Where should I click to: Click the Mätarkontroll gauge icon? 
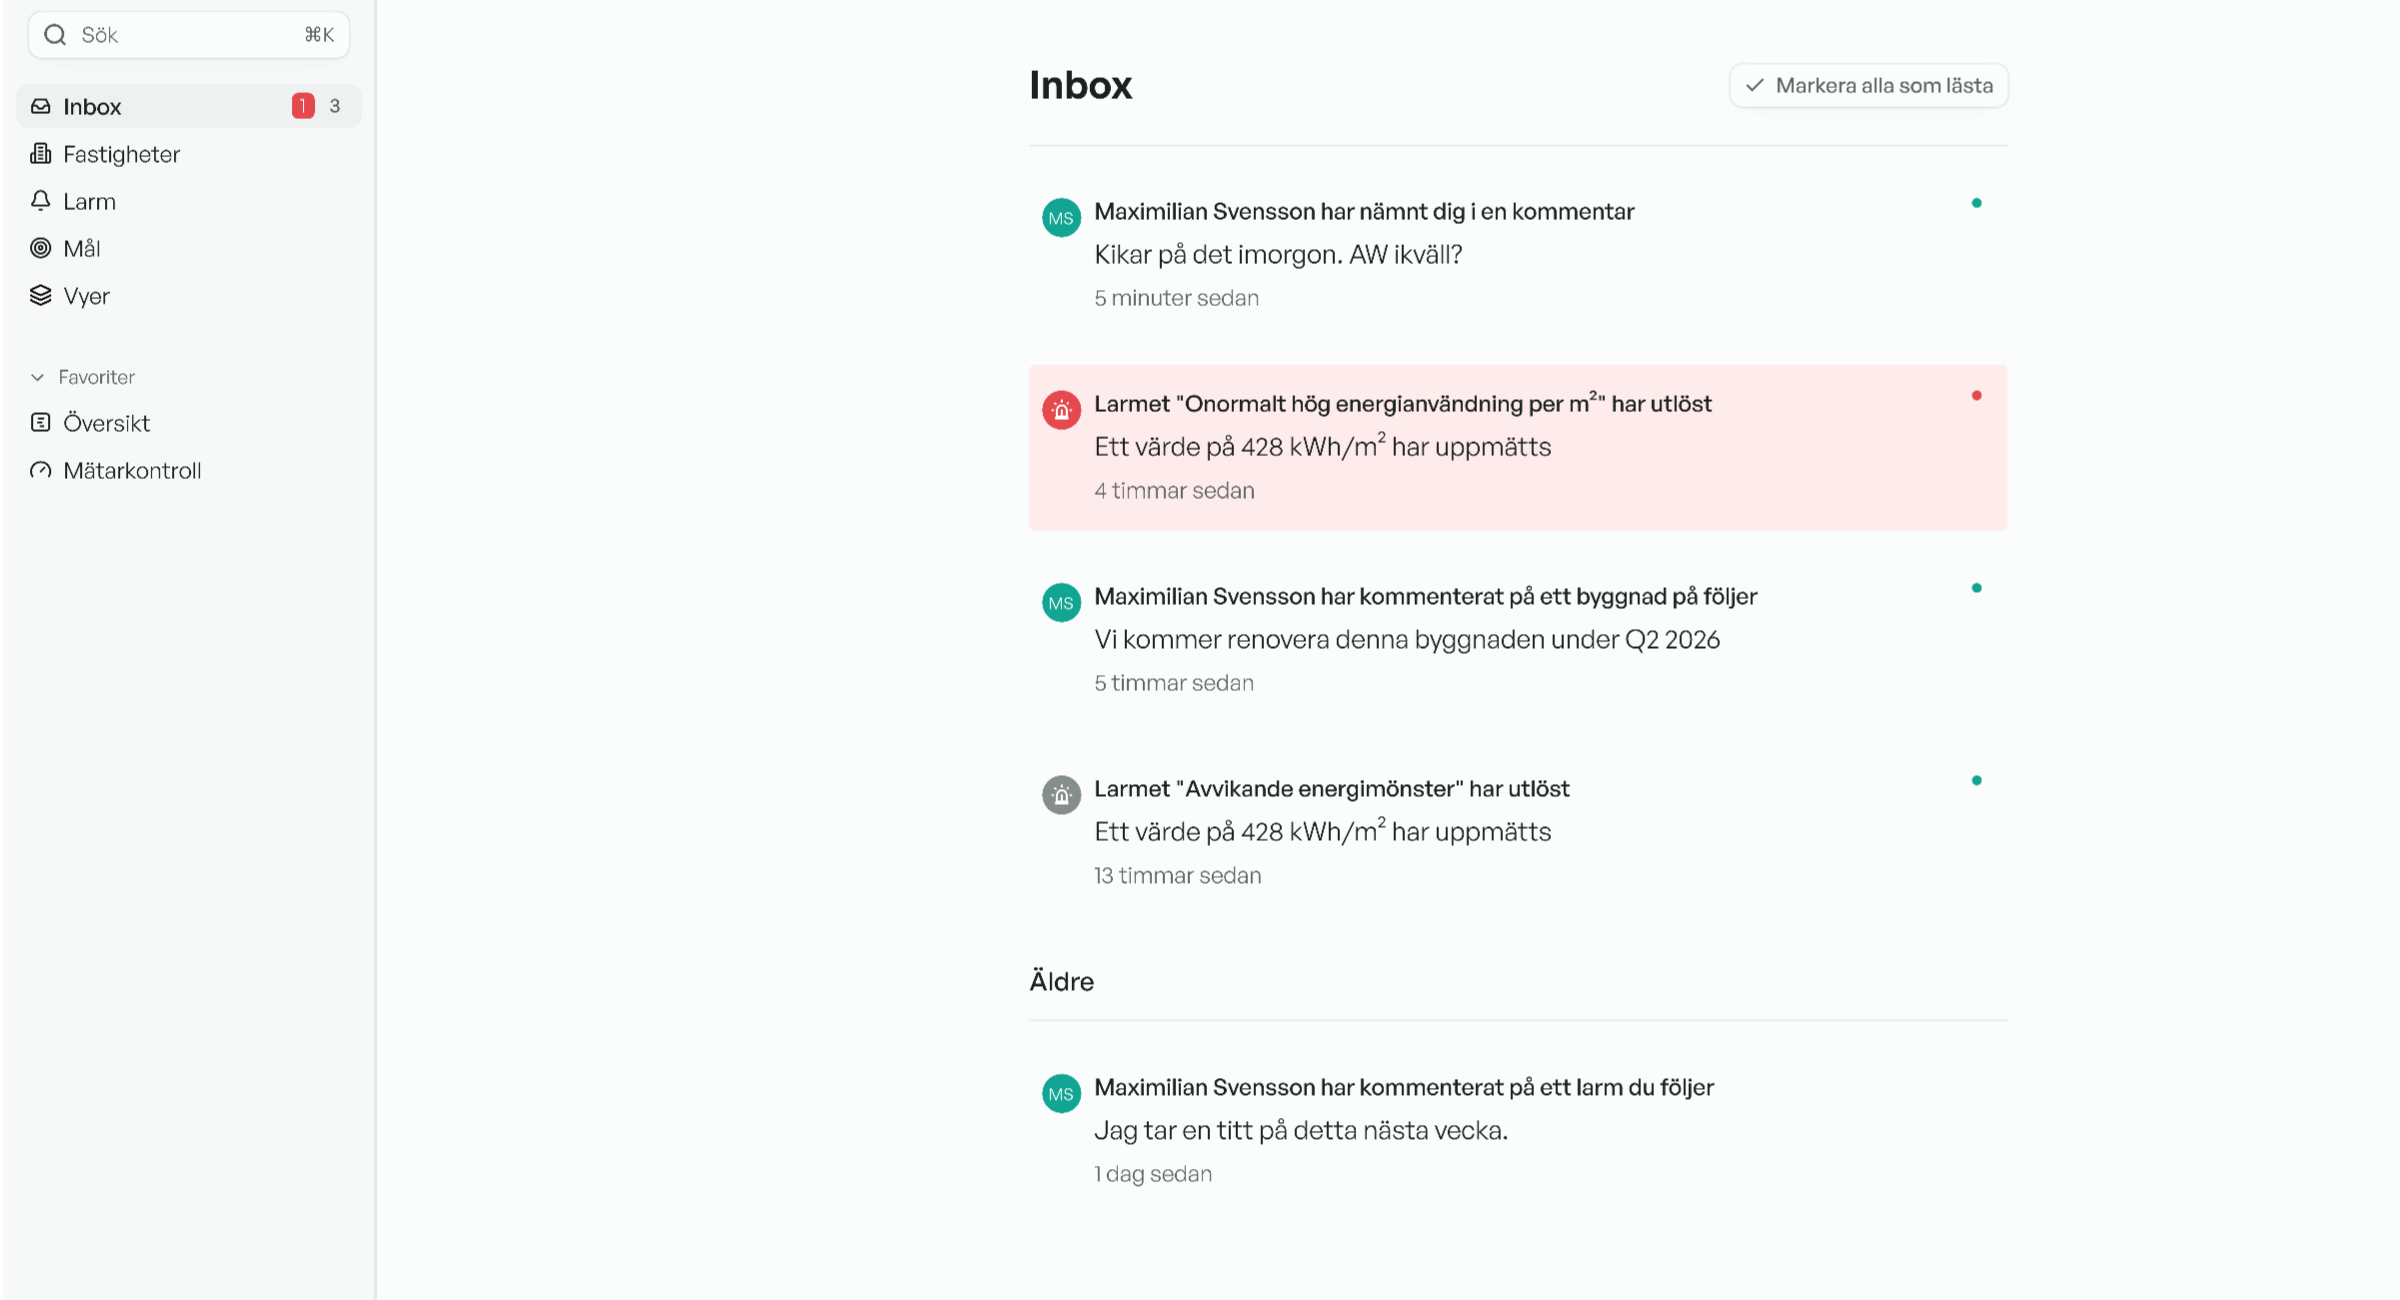(x=41, y=470)
